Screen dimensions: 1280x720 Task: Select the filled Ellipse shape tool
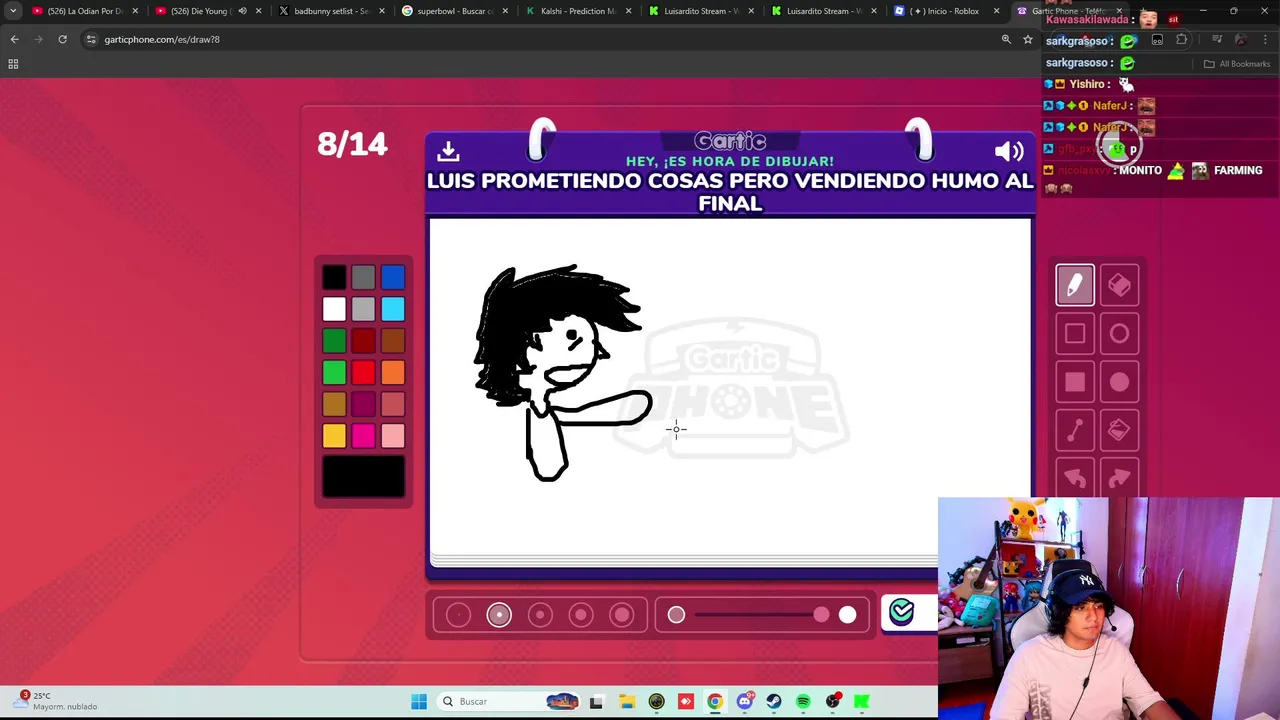tap(1119, 382)
